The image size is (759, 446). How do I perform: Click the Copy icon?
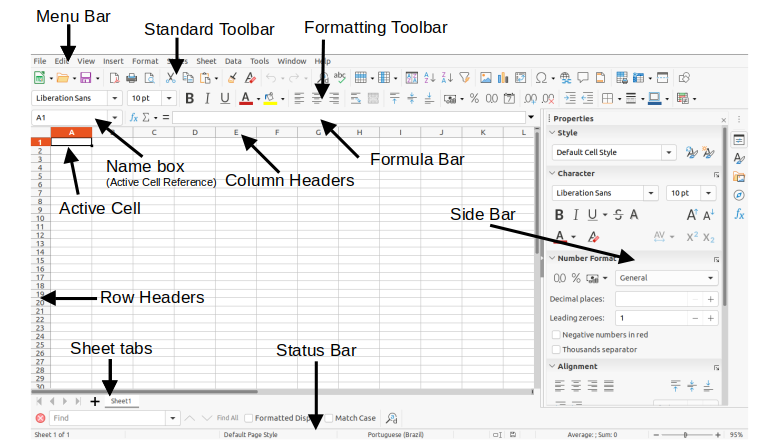(x=188, y=78)
